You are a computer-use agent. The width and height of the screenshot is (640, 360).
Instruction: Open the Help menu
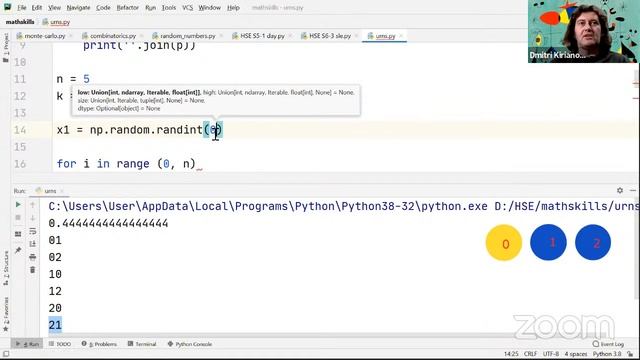tap(233, 7)
